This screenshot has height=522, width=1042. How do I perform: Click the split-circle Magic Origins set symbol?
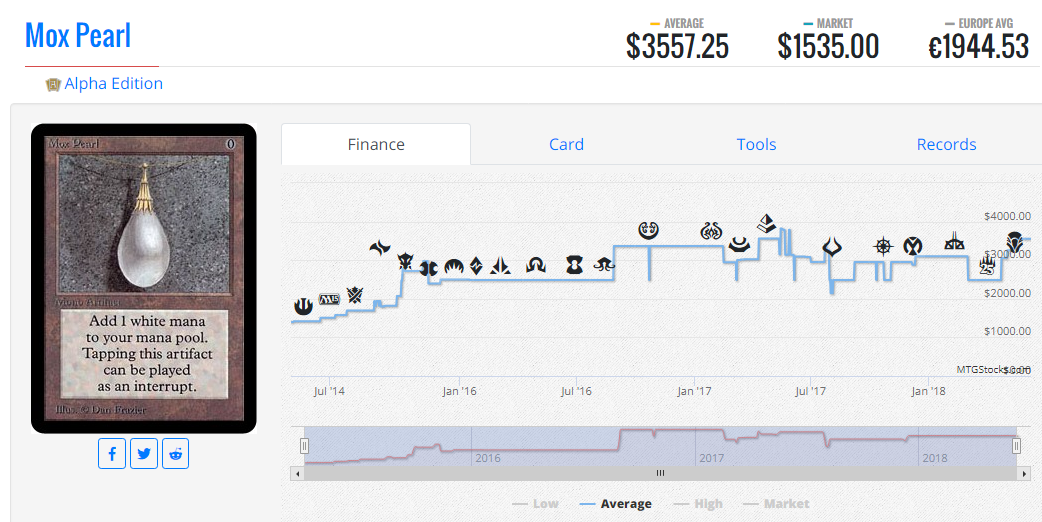tap(429, 269)
